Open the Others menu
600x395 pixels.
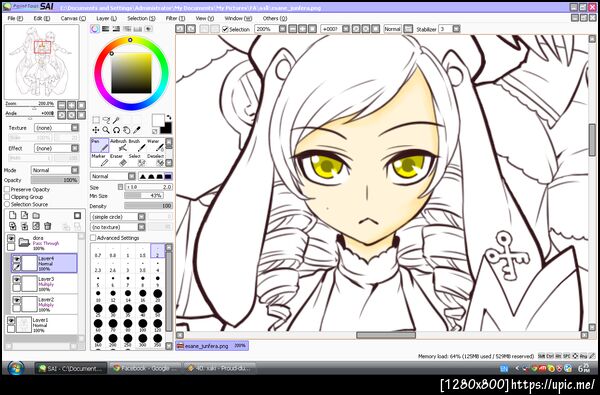[275, 18]
